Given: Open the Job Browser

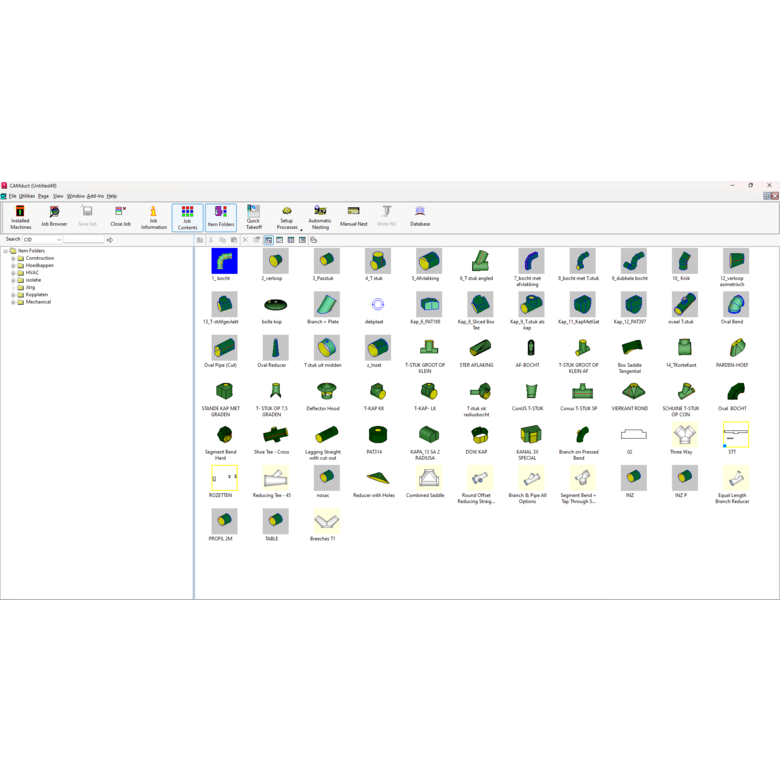Looking at the screenshot, I should tap(54, 217).
